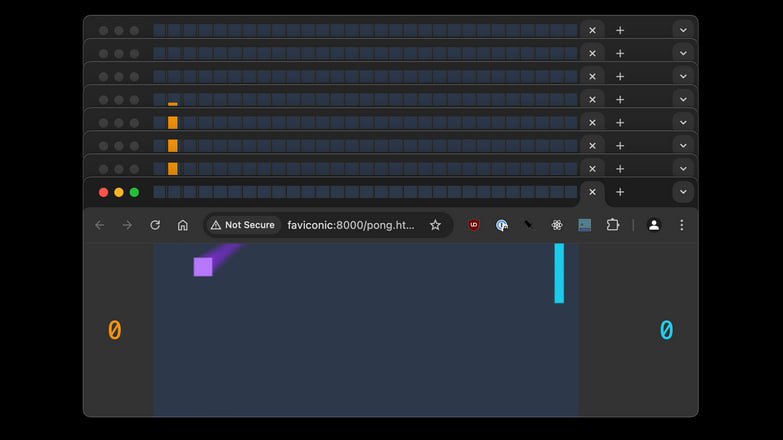Expand tab search in the window directly behind the front window

(x=683, y=169)
